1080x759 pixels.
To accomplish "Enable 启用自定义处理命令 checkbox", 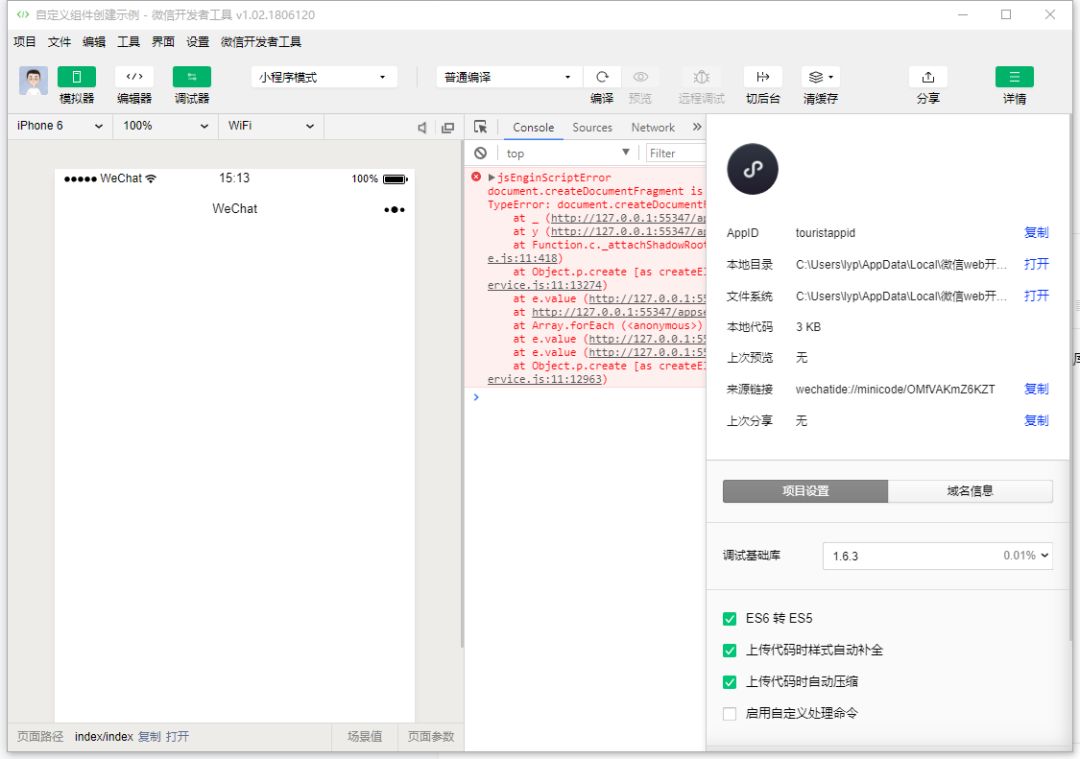I will tap(729, 714).
